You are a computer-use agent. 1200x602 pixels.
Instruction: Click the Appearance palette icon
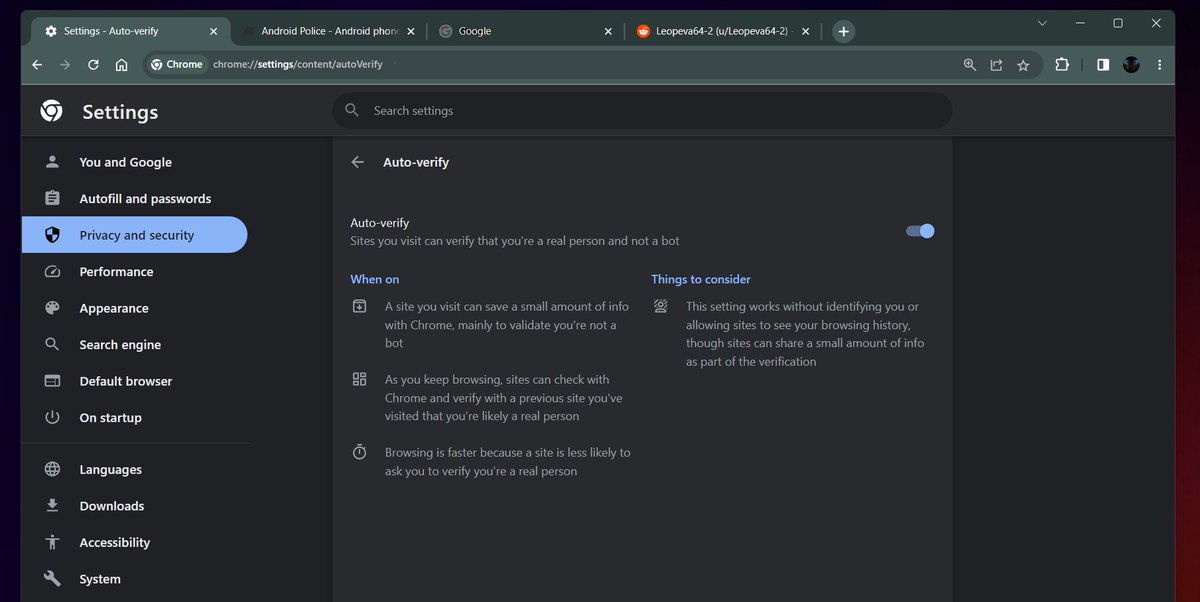pos(51,308)
